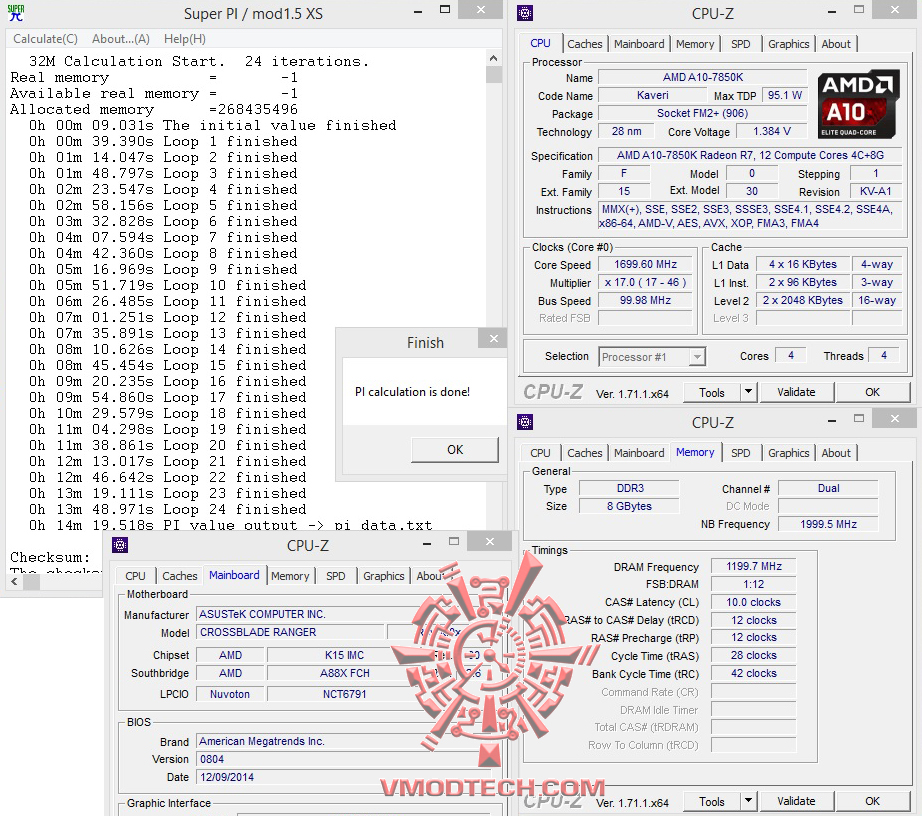
Task: Switch to Caches tab in top CPU-Z window
Action: coord(584,44)
